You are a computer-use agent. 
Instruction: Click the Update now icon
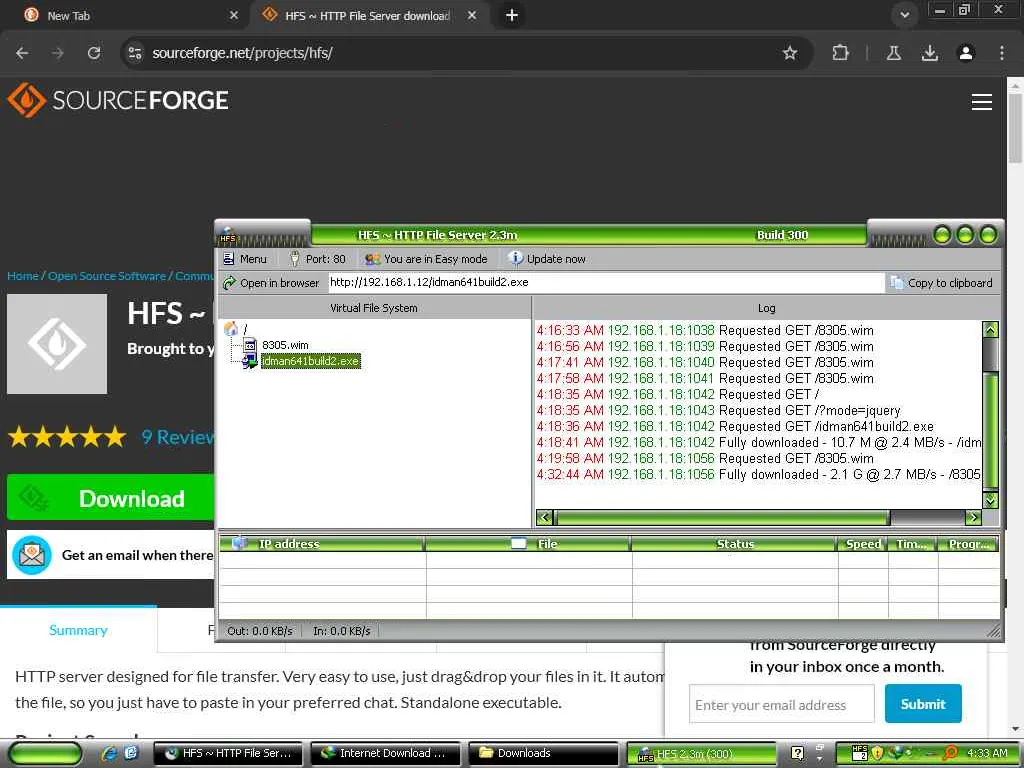click(515, 258)
